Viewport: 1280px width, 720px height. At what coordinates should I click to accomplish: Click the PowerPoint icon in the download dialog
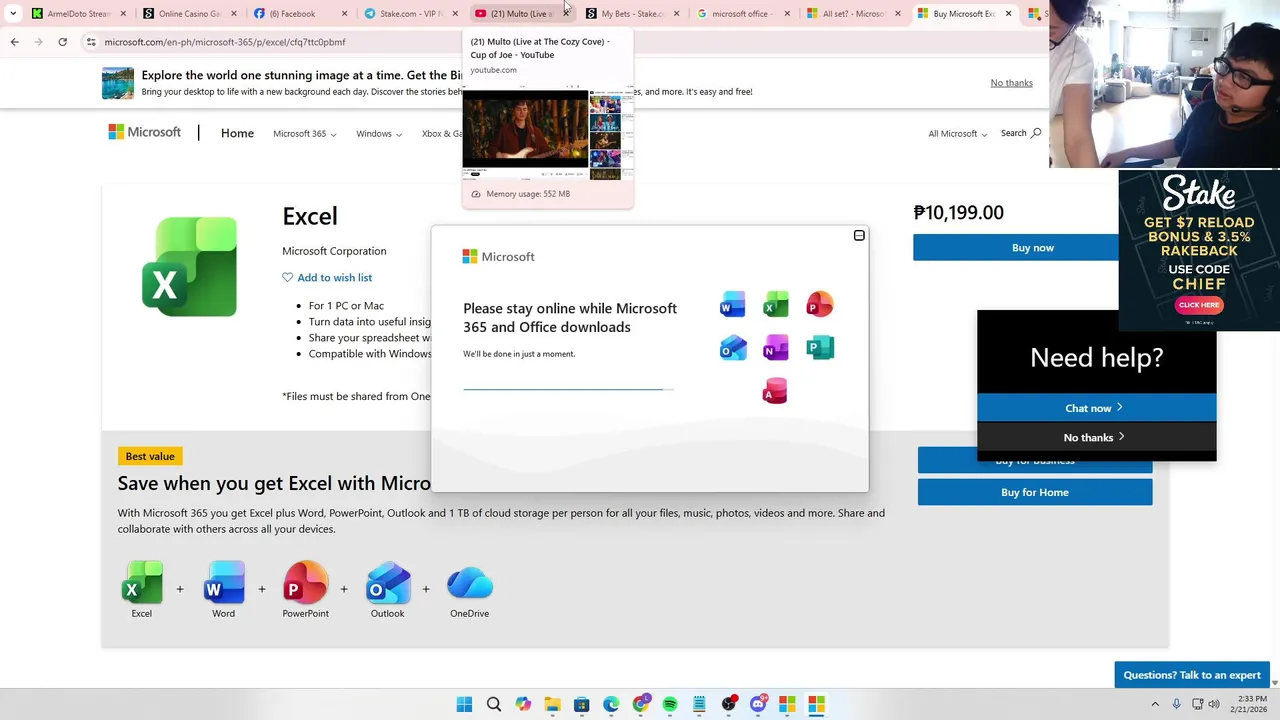[x=820, y=305]
